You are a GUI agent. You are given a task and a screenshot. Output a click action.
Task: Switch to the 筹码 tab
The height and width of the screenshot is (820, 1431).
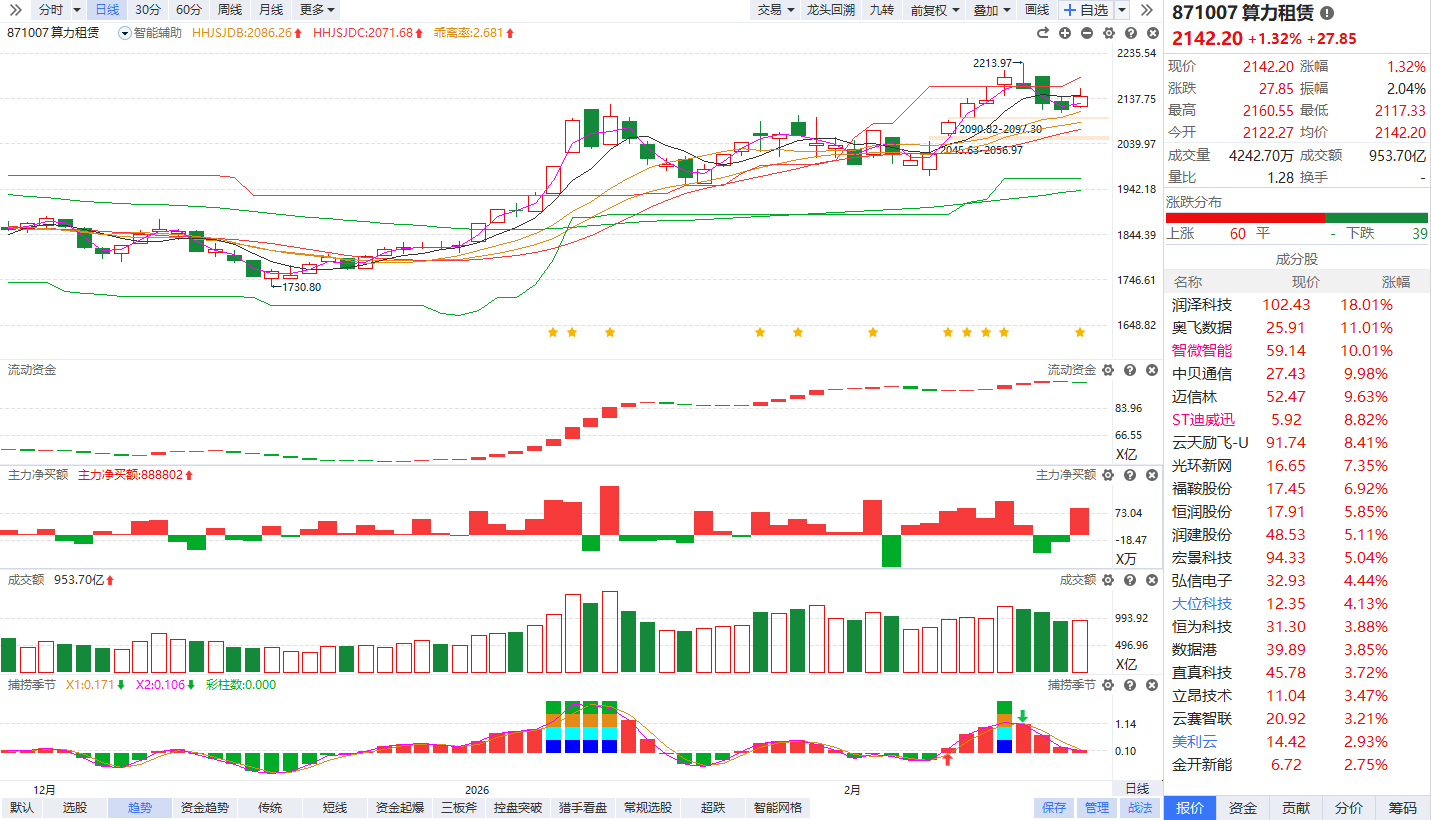pos(1403,808)
